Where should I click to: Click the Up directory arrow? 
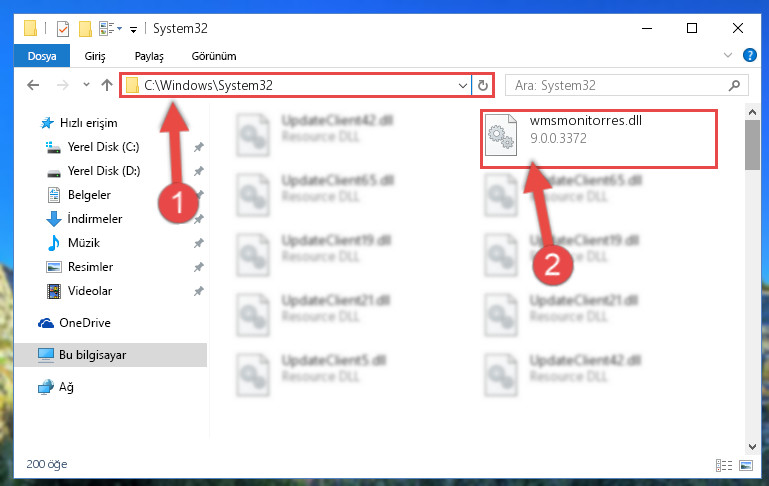106,85
